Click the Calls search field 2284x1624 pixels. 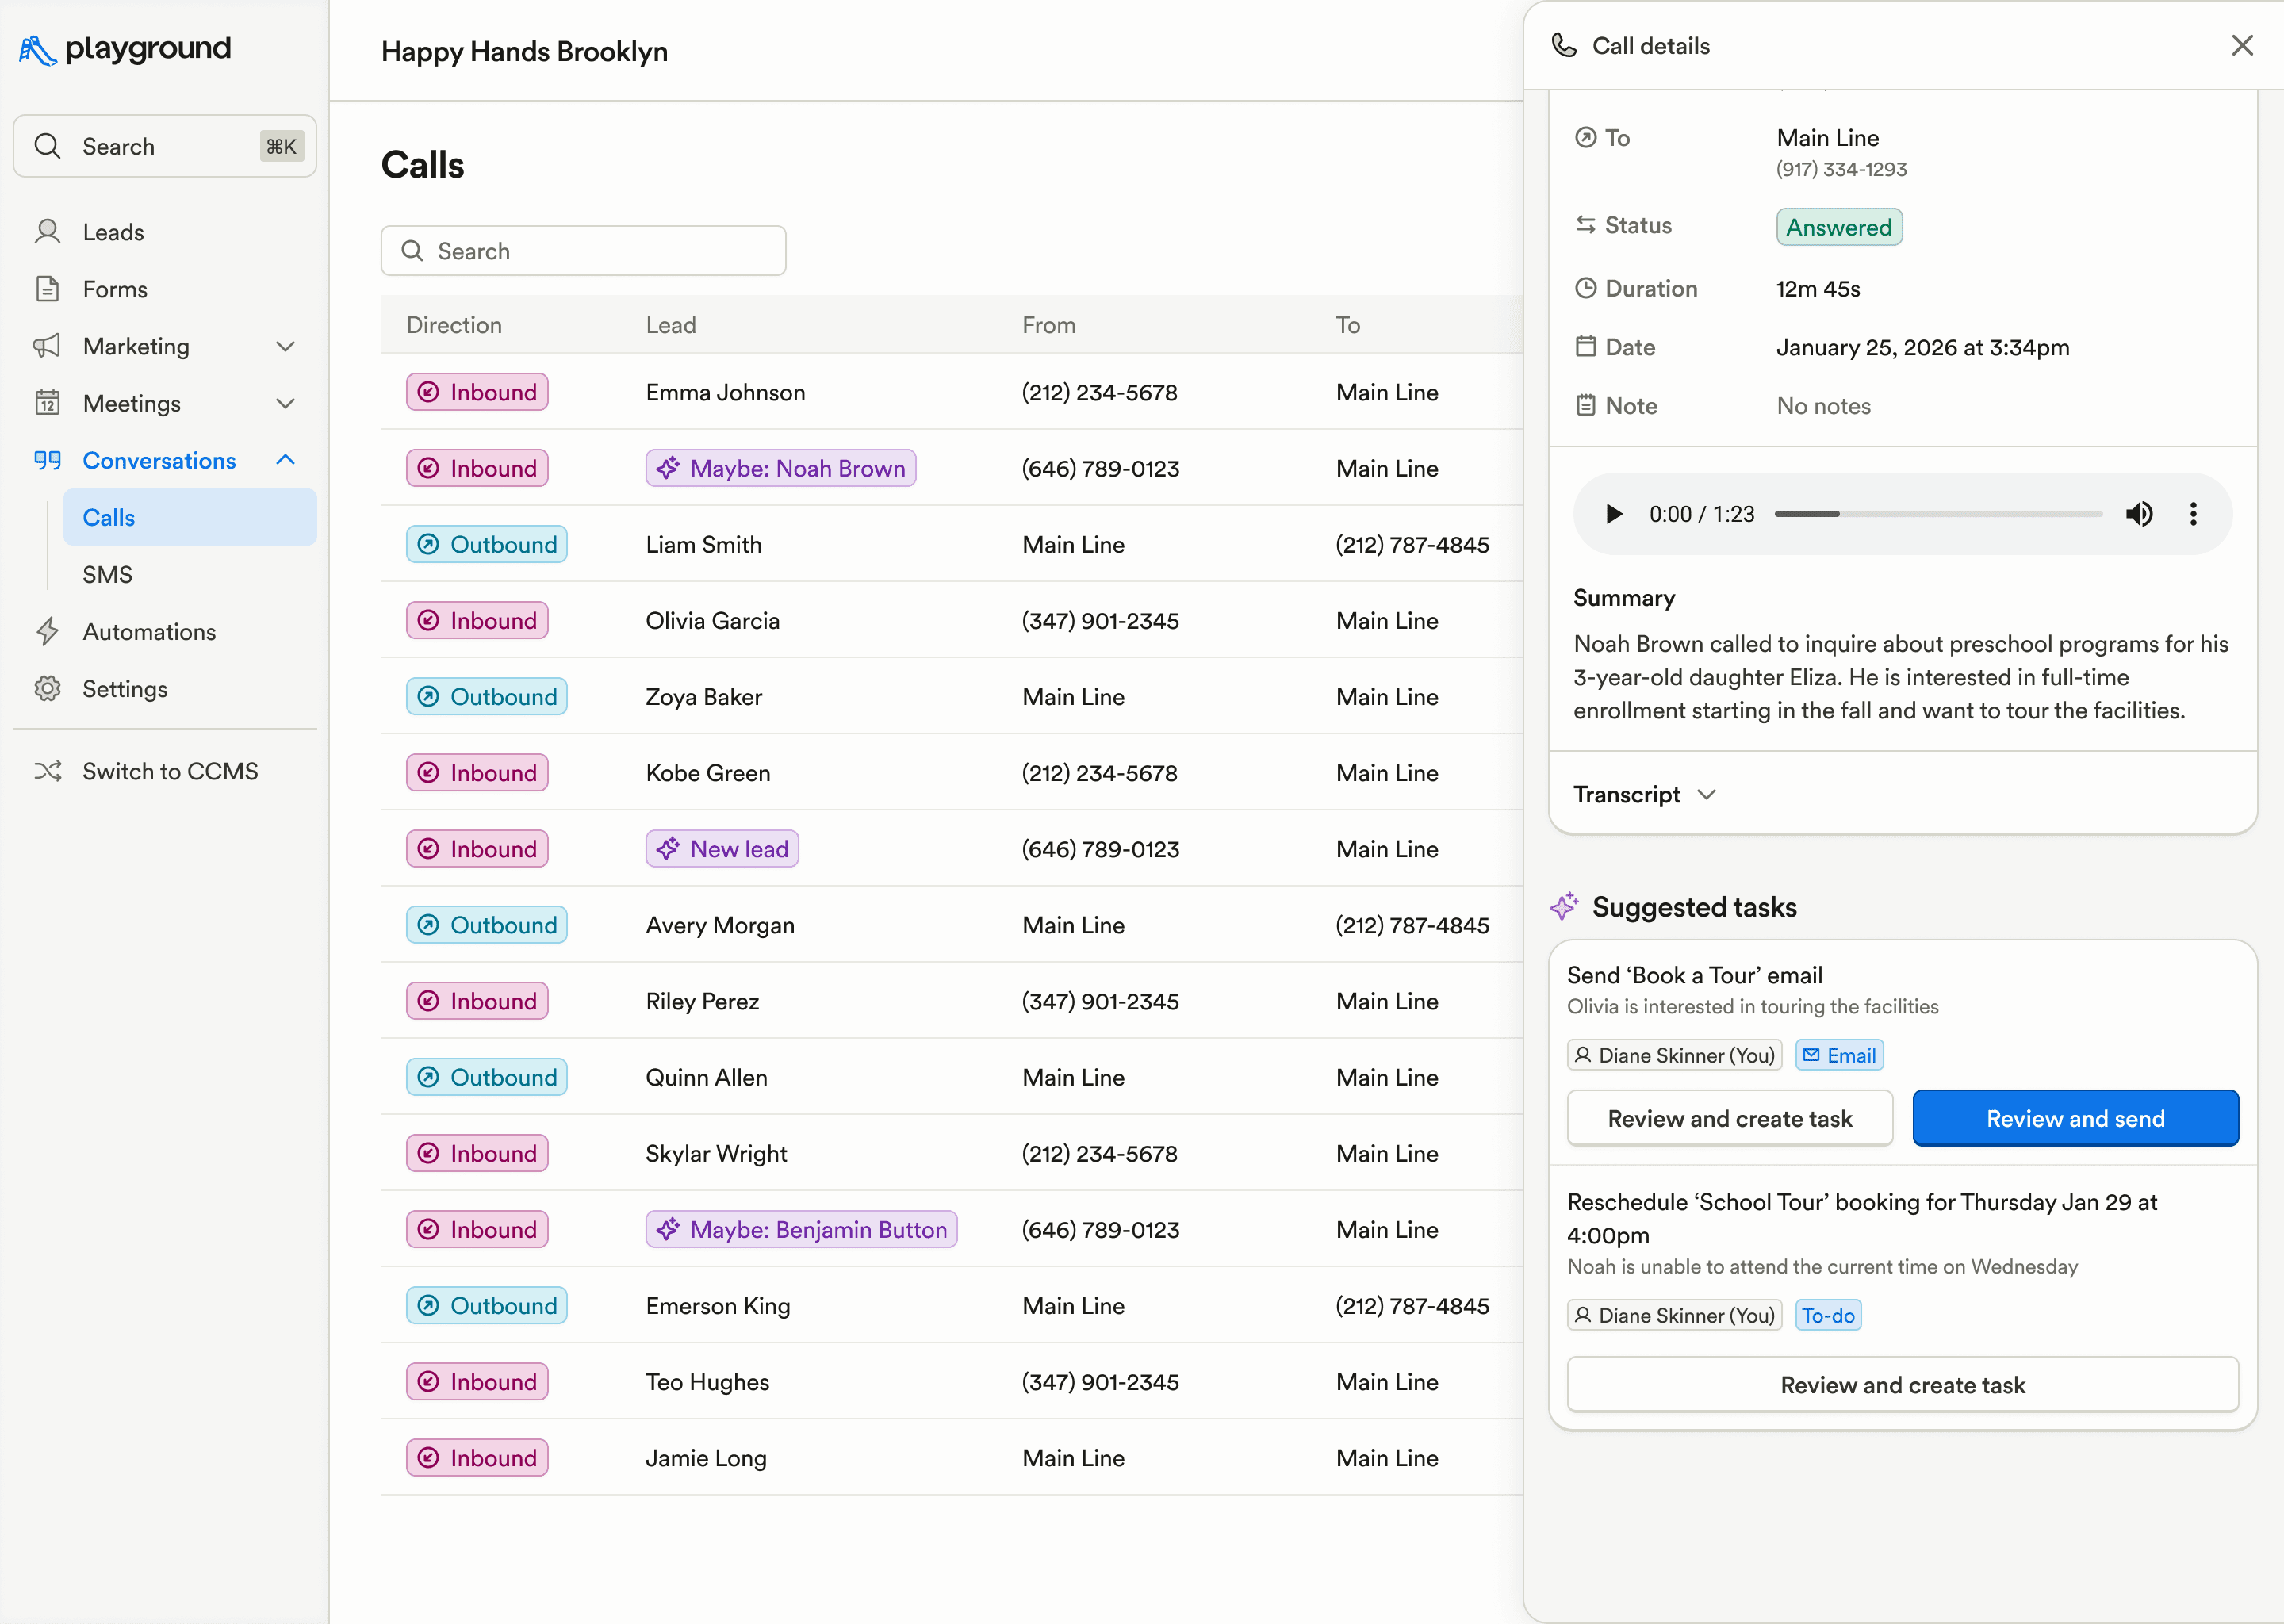583,250
